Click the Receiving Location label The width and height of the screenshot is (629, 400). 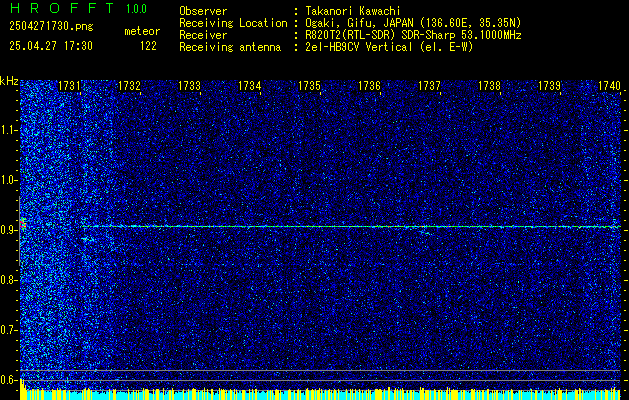pos(233,23)
